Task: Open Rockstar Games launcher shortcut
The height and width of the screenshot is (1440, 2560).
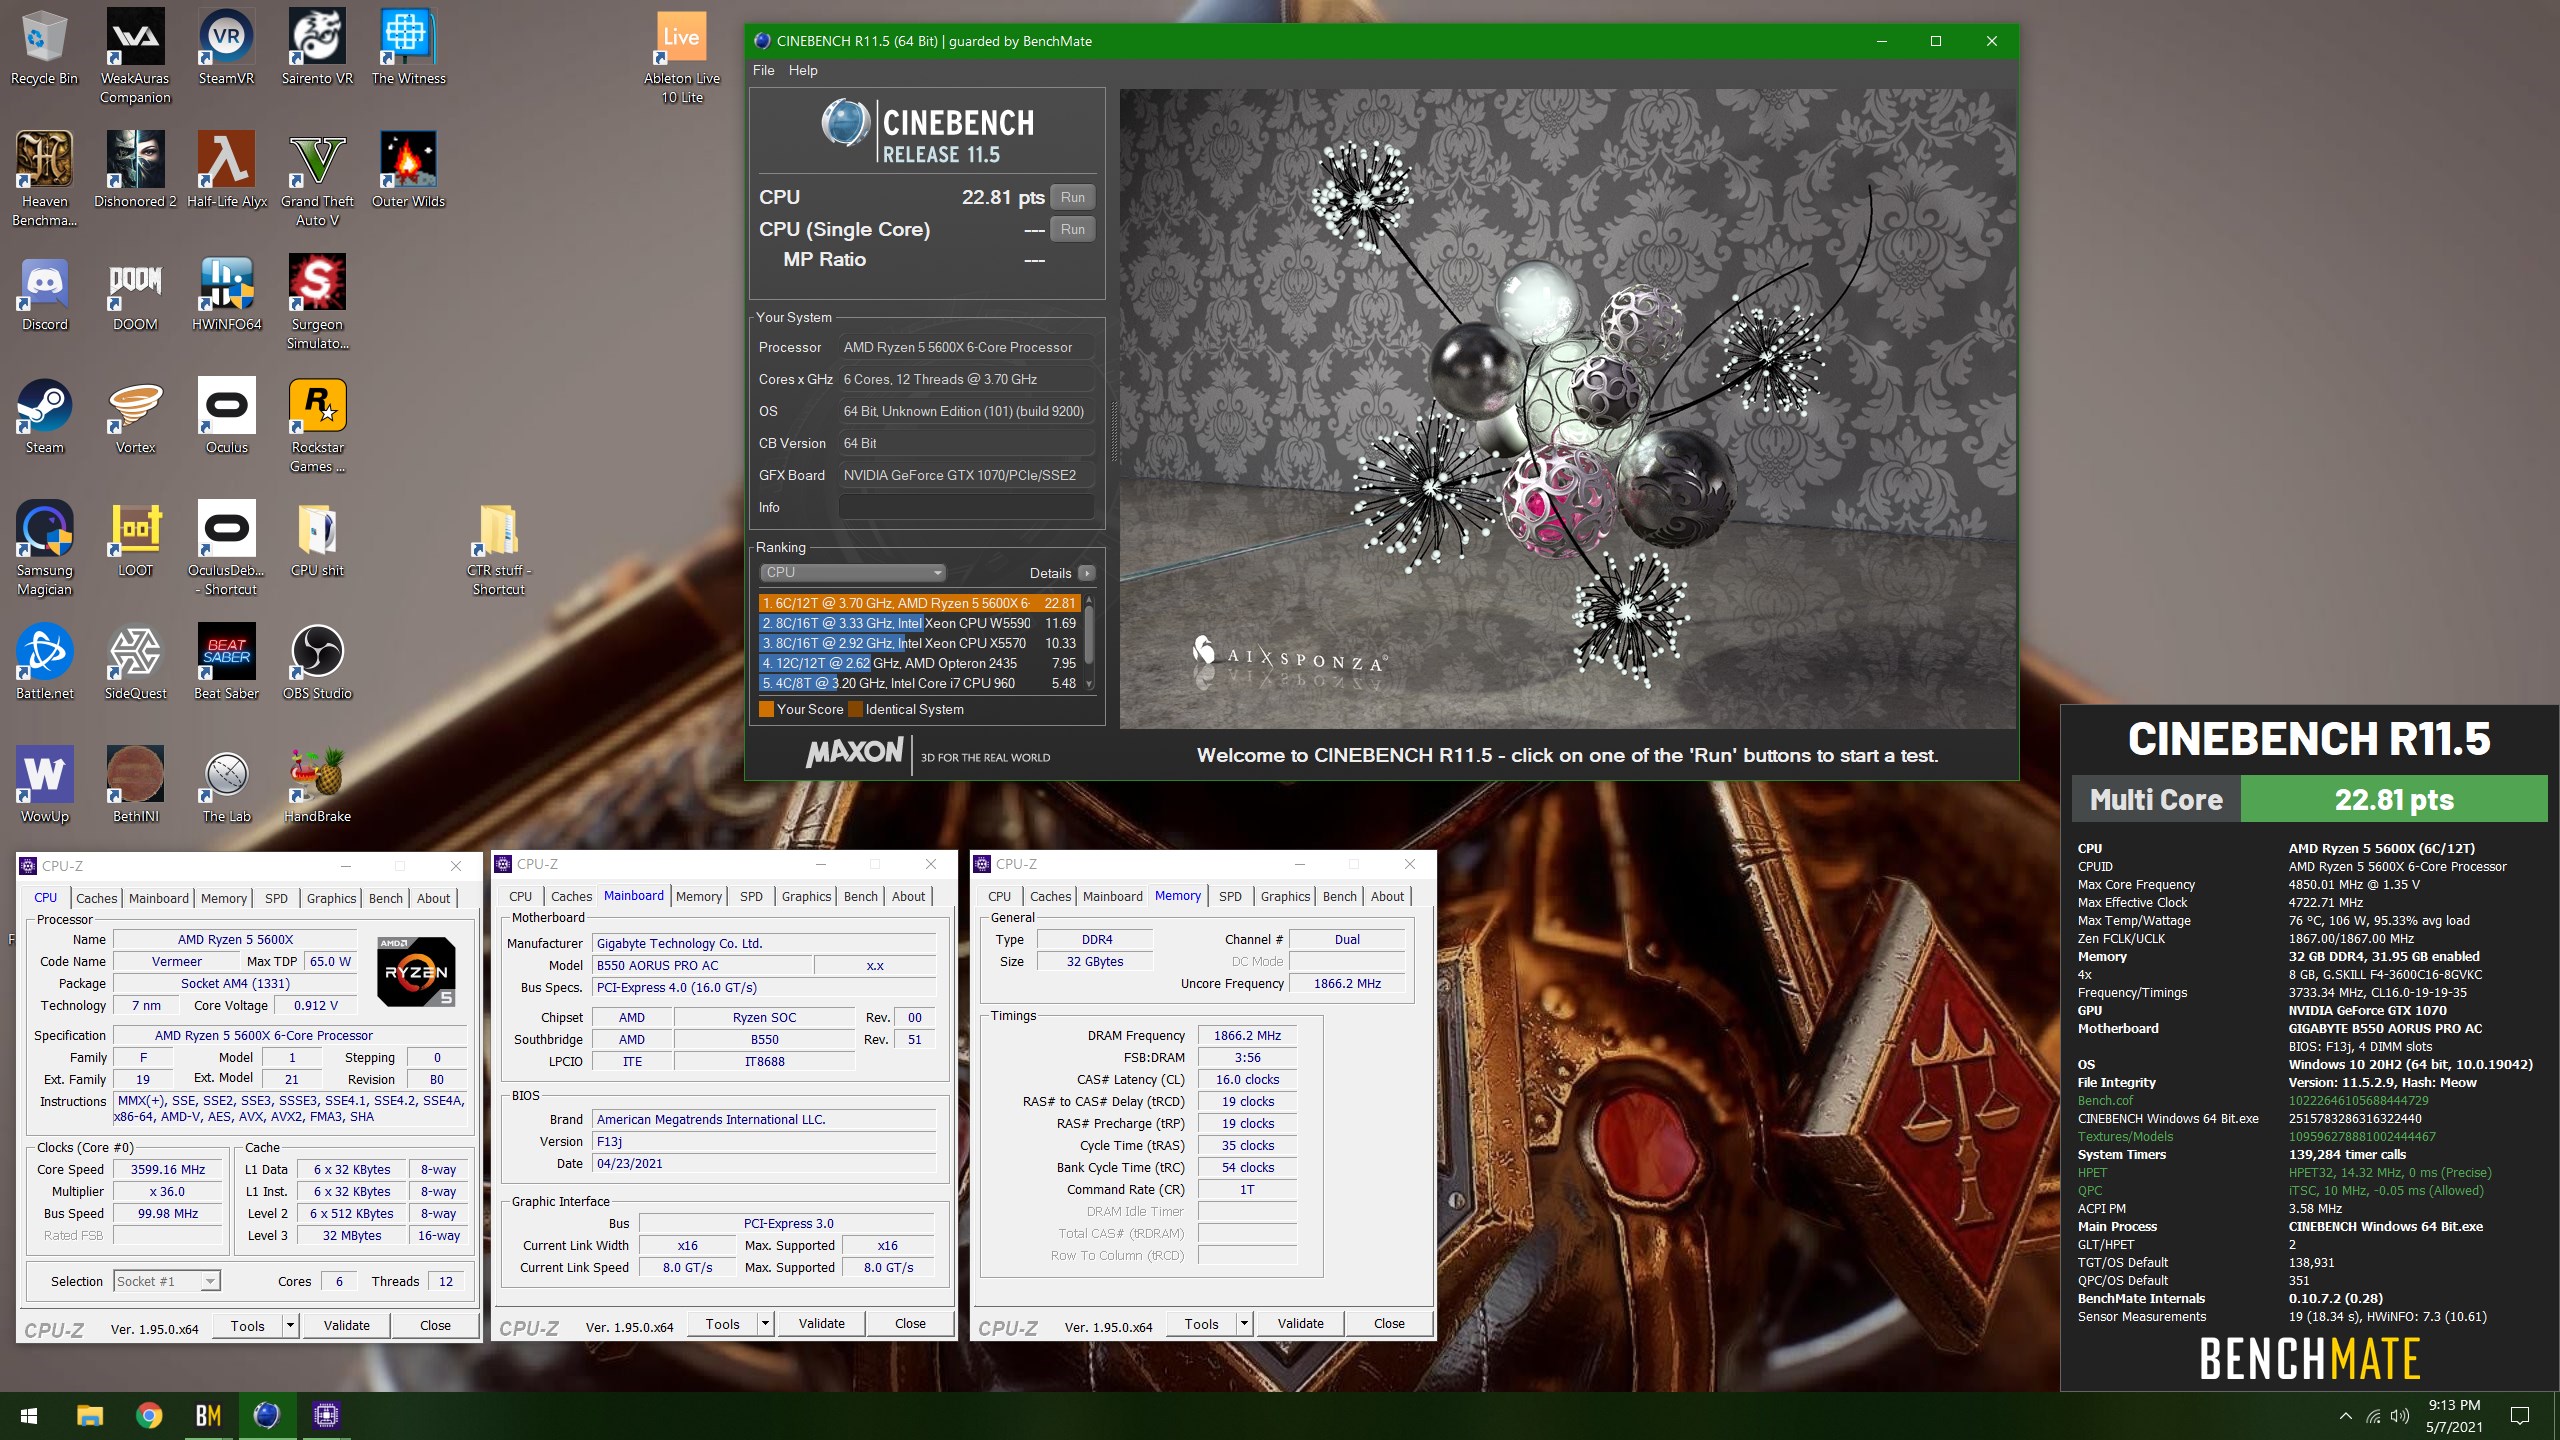Action: click(317, 426)
